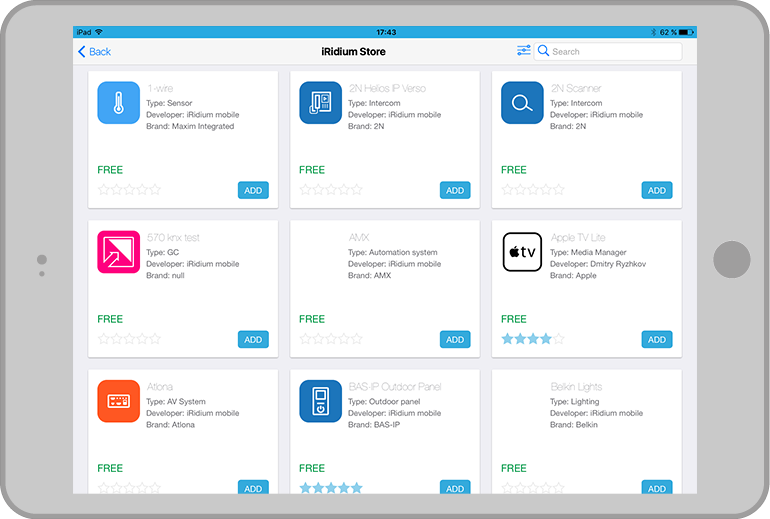
Task: Tap the 2N Helios IP Verso intercom icon
Action: click(x=320, y=103)
